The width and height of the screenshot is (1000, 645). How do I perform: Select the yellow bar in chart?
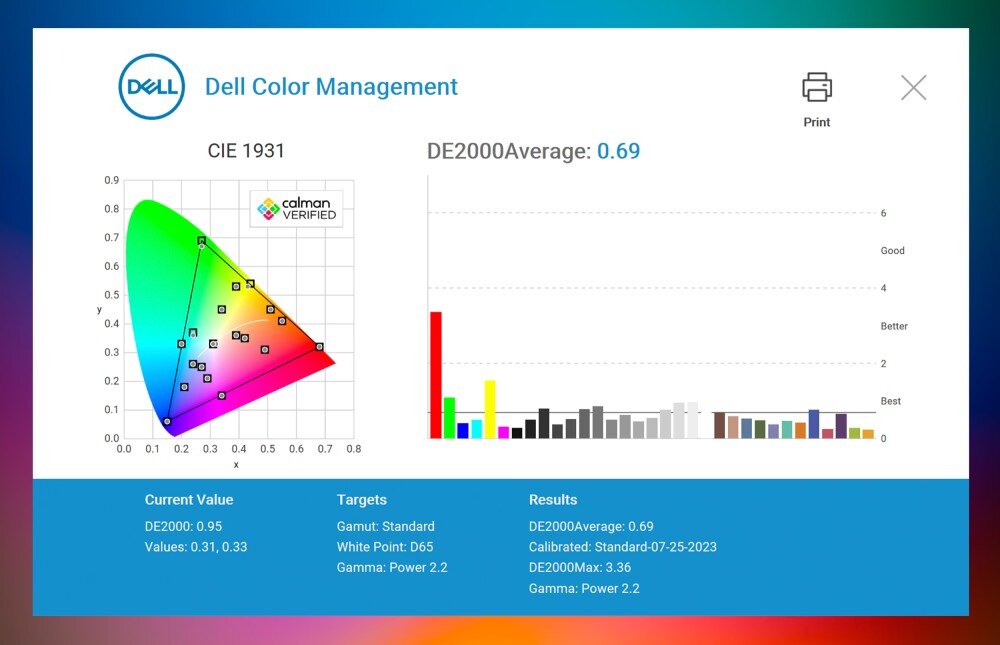click(x=490, y=409)
